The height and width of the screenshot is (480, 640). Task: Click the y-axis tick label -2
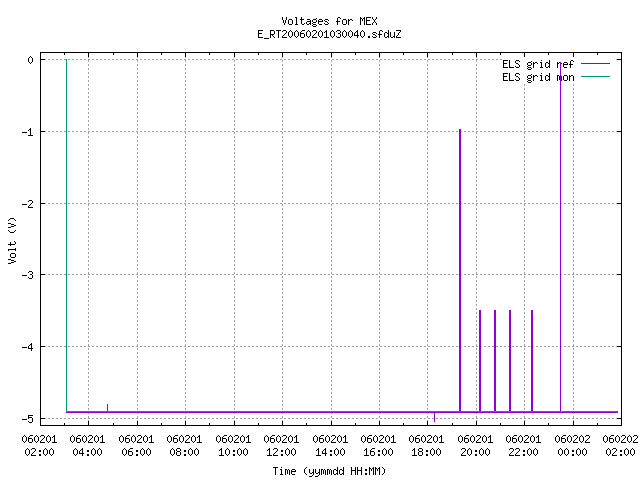28,204
